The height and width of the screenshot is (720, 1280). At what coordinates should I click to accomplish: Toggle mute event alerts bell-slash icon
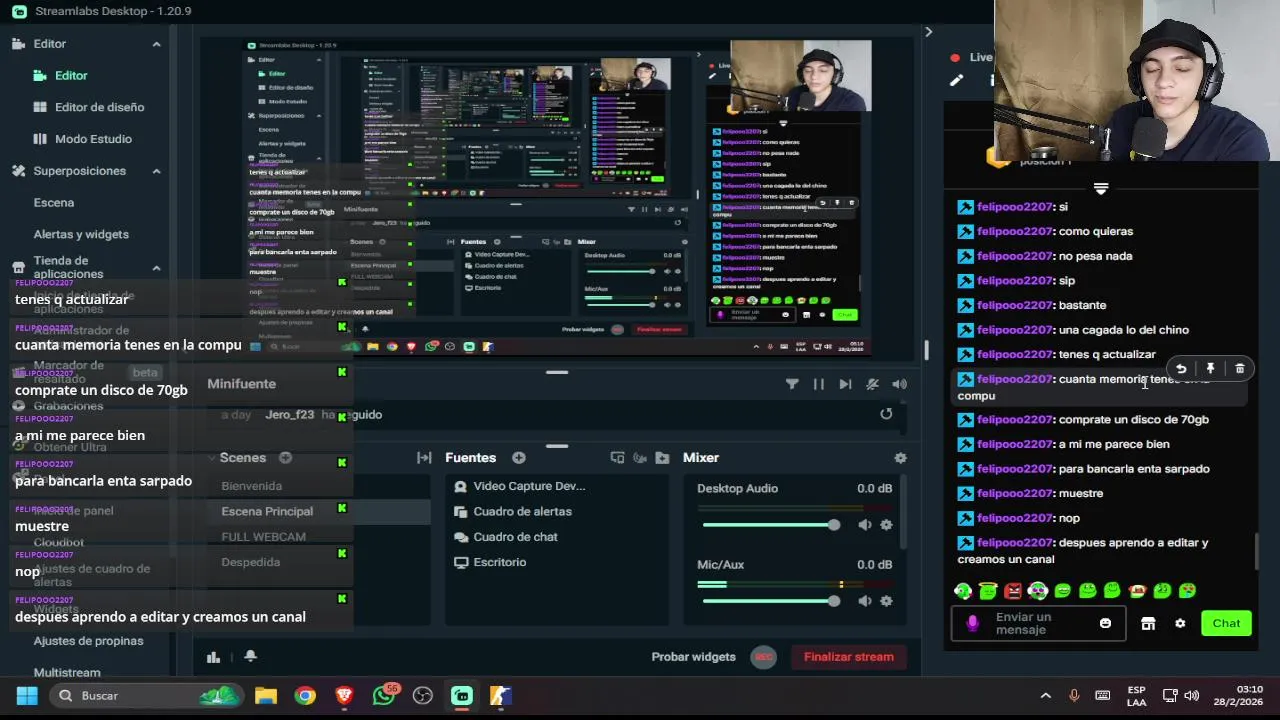coord(872,384)
